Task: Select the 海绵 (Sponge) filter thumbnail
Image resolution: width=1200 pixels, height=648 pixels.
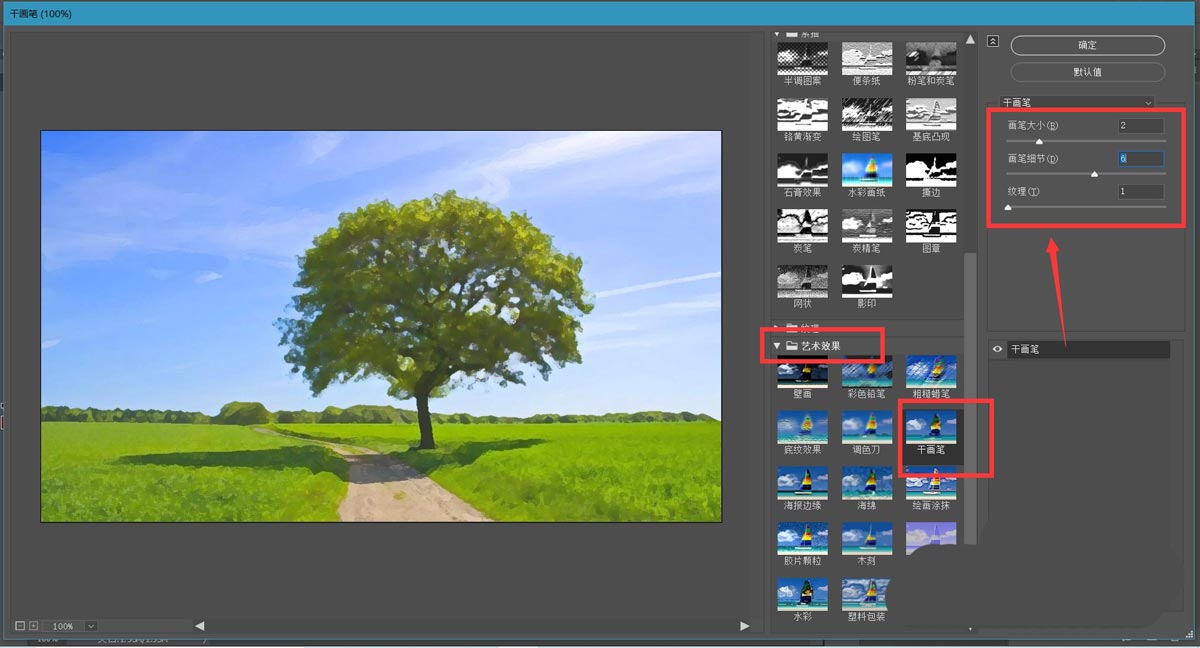Action: tap(866, 483)
